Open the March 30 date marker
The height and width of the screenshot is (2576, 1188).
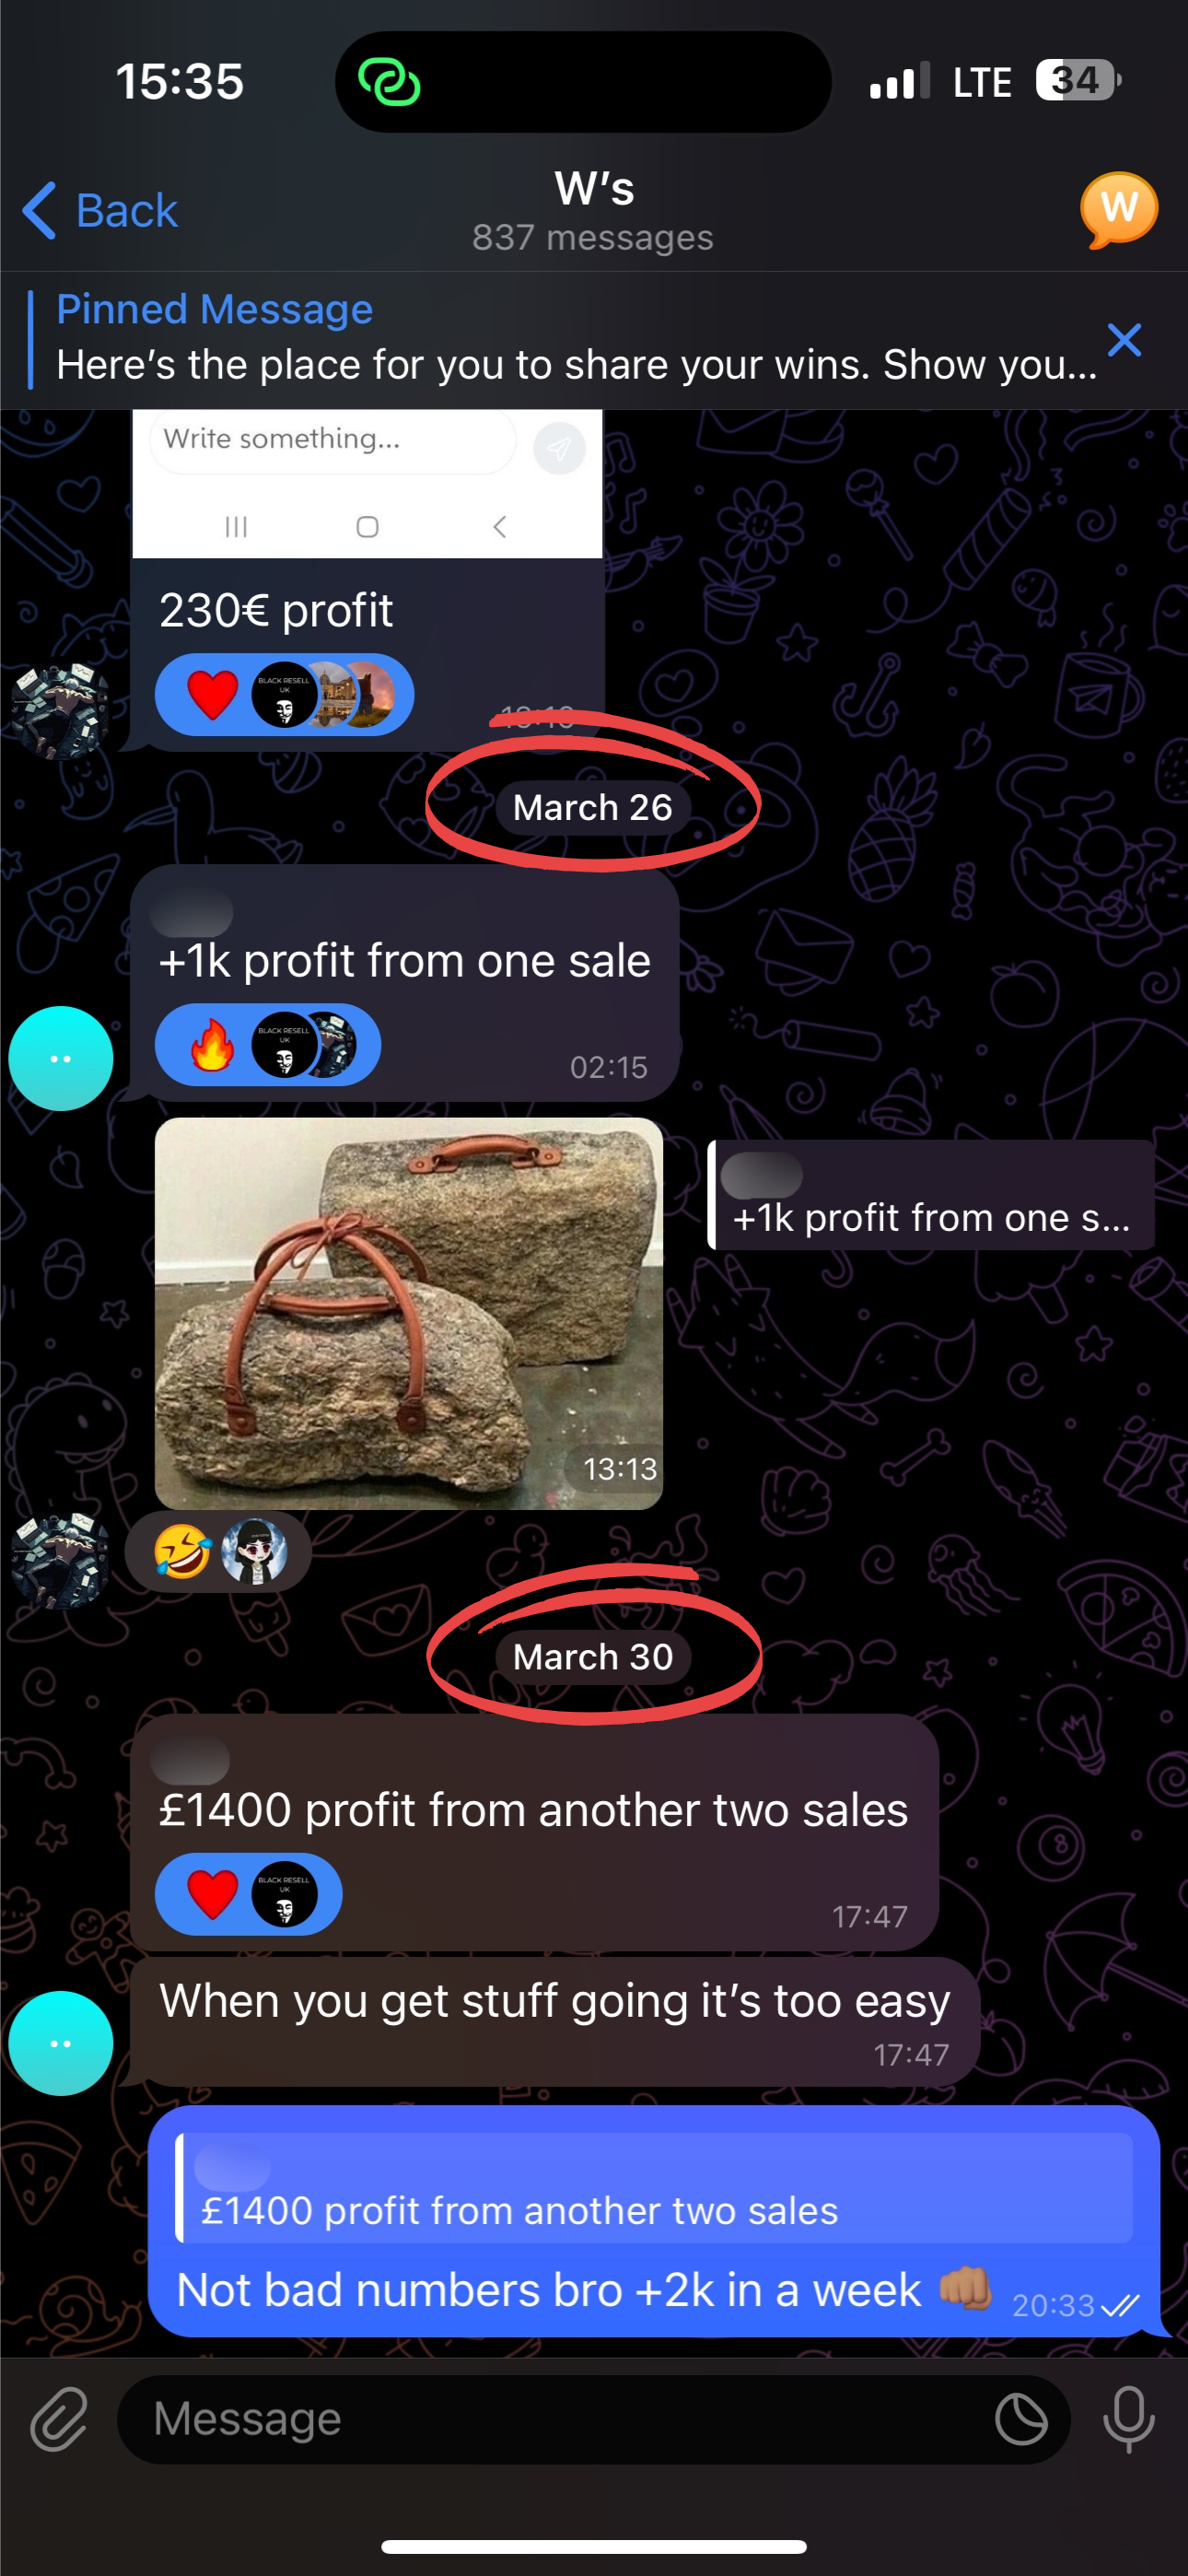pyautogui.click(x=592, y=1657)
